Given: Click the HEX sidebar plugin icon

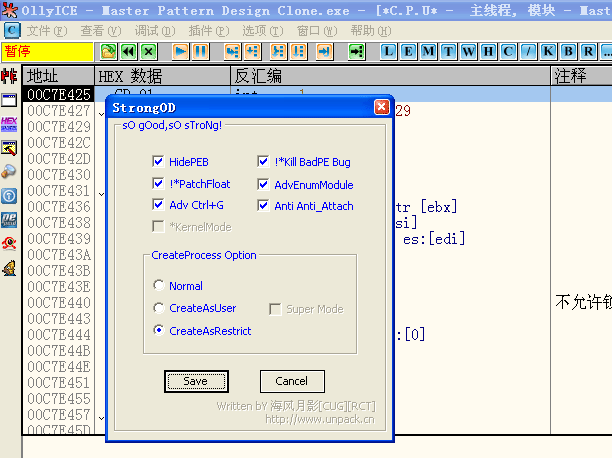Looking at the screenshot, I should tap(9, 124).
